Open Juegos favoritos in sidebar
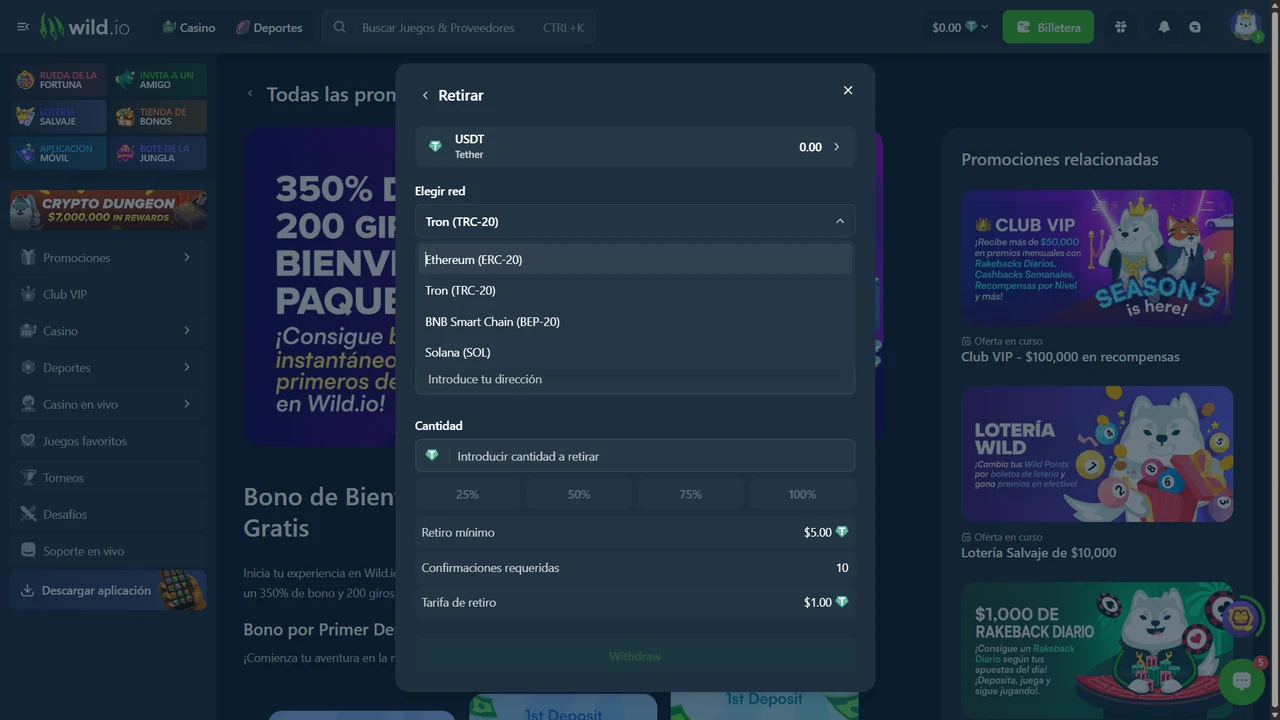This screenshot has height=720, width=1280. click(x=109, y=441)
